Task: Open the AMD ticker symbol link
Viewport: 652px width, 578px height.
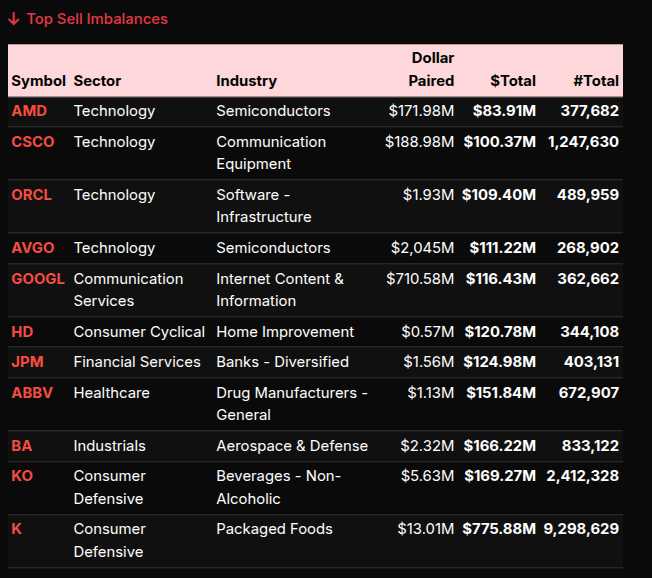Action: (x=29, y=111)
